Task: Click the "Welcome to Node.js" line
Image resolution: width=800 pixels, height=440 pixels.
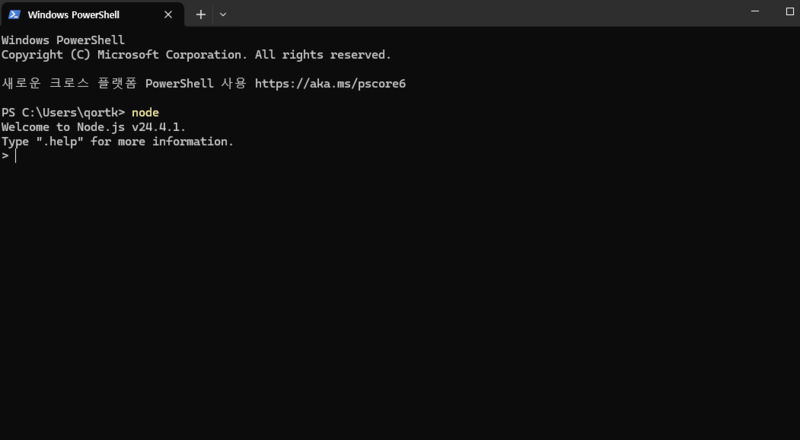Action: pos(94,127)
